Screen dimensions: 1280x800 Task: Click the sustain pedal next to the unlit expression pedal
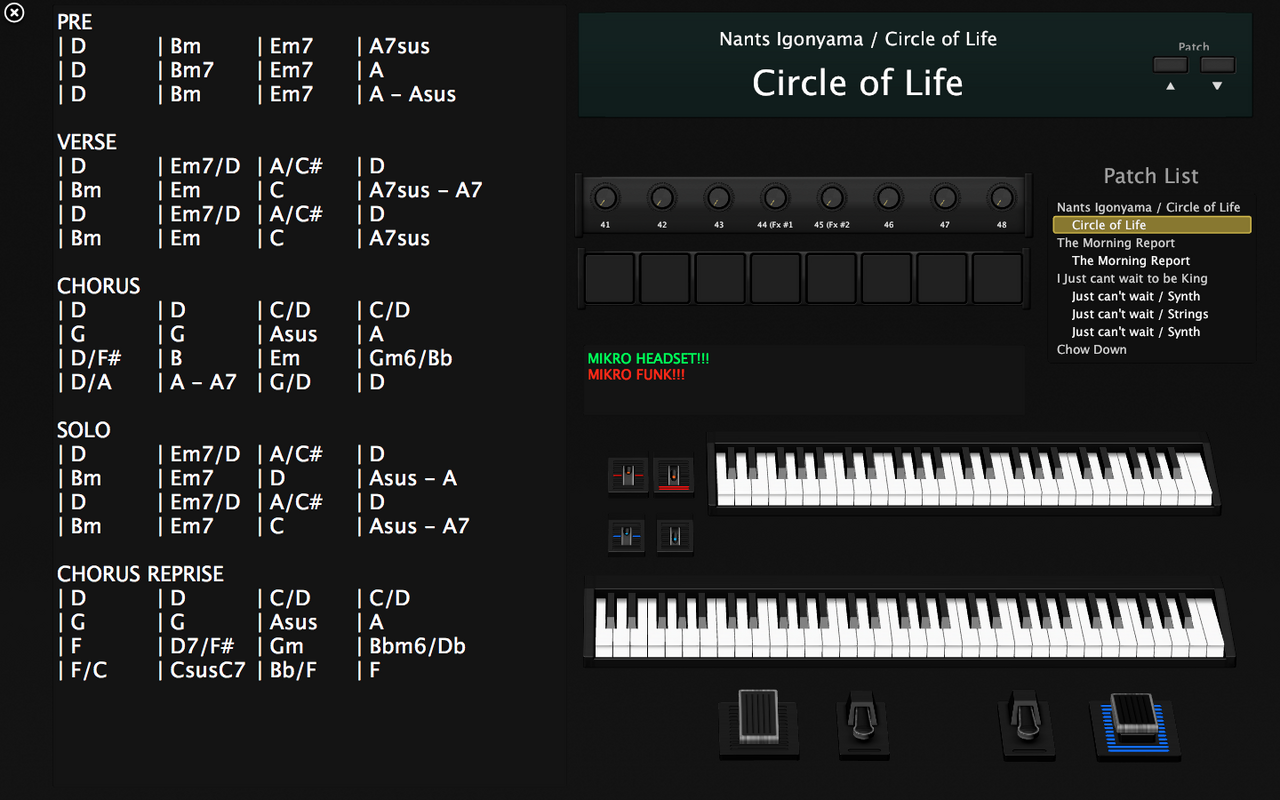tap(862, 724)
